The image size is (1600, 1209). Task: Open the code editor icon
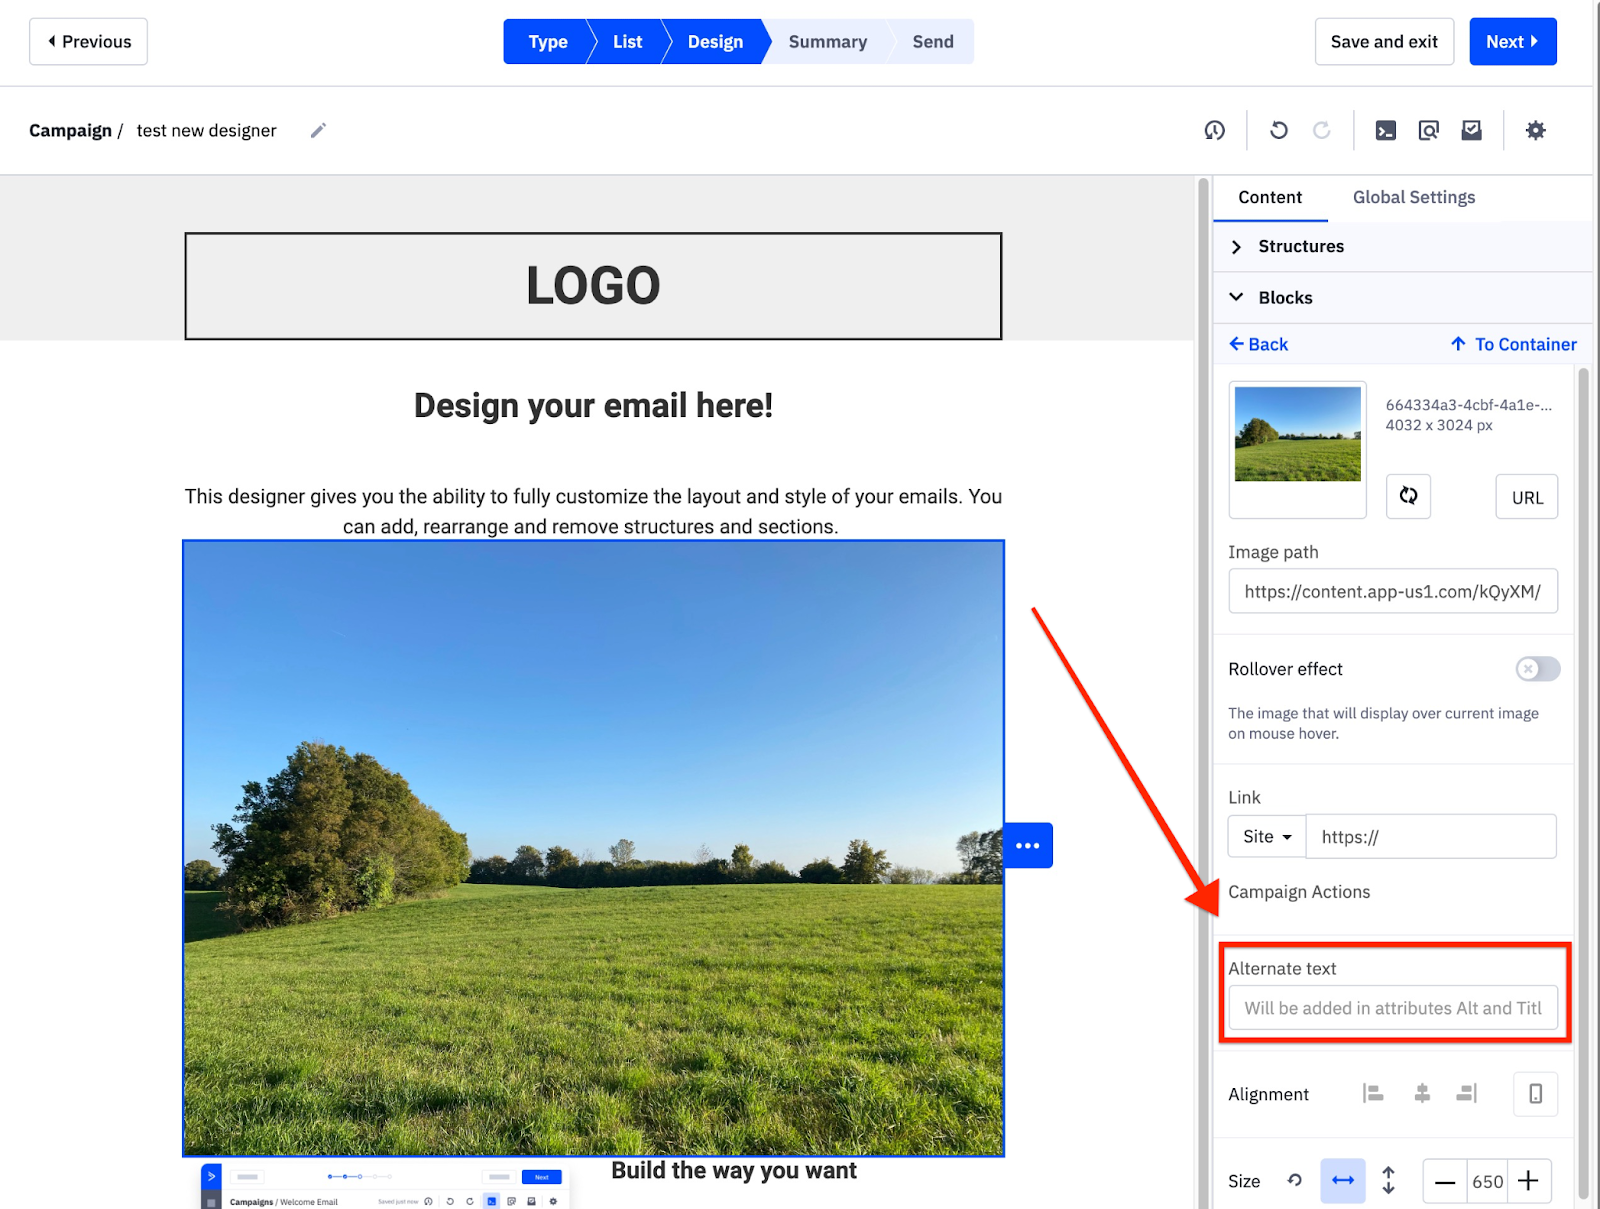click(1385, 131)
